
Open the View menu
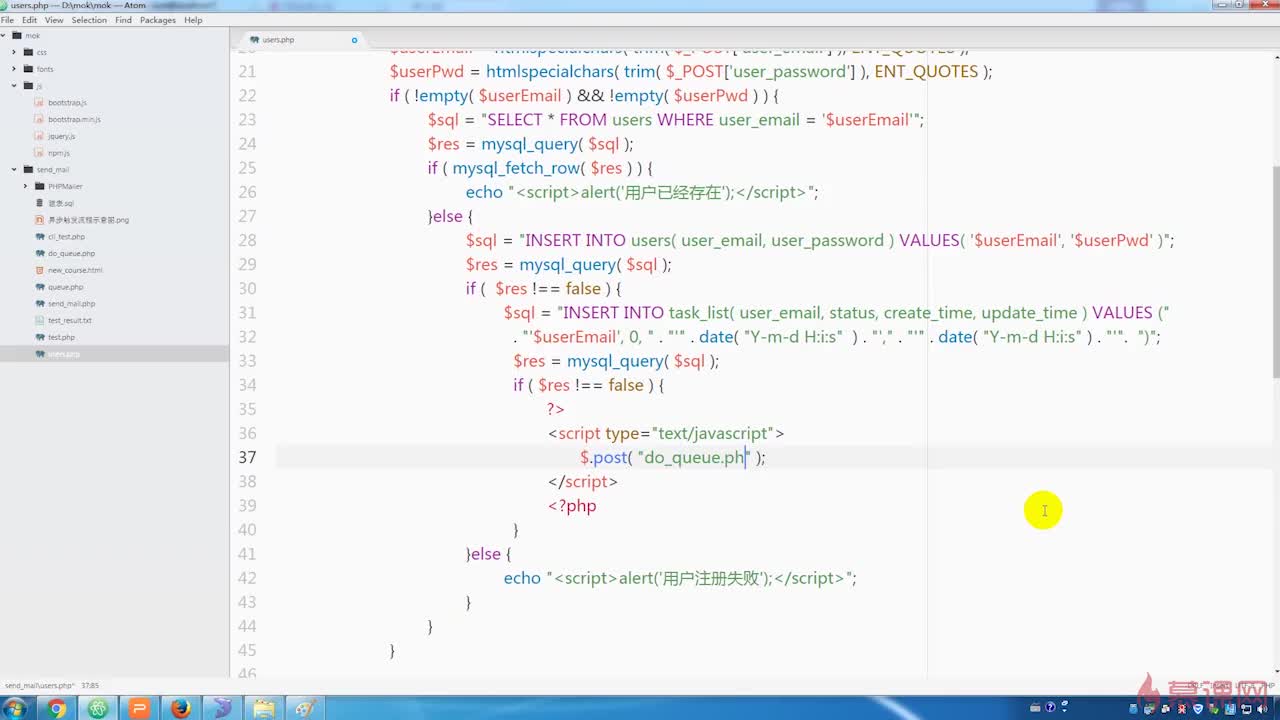tap(54, 20)
